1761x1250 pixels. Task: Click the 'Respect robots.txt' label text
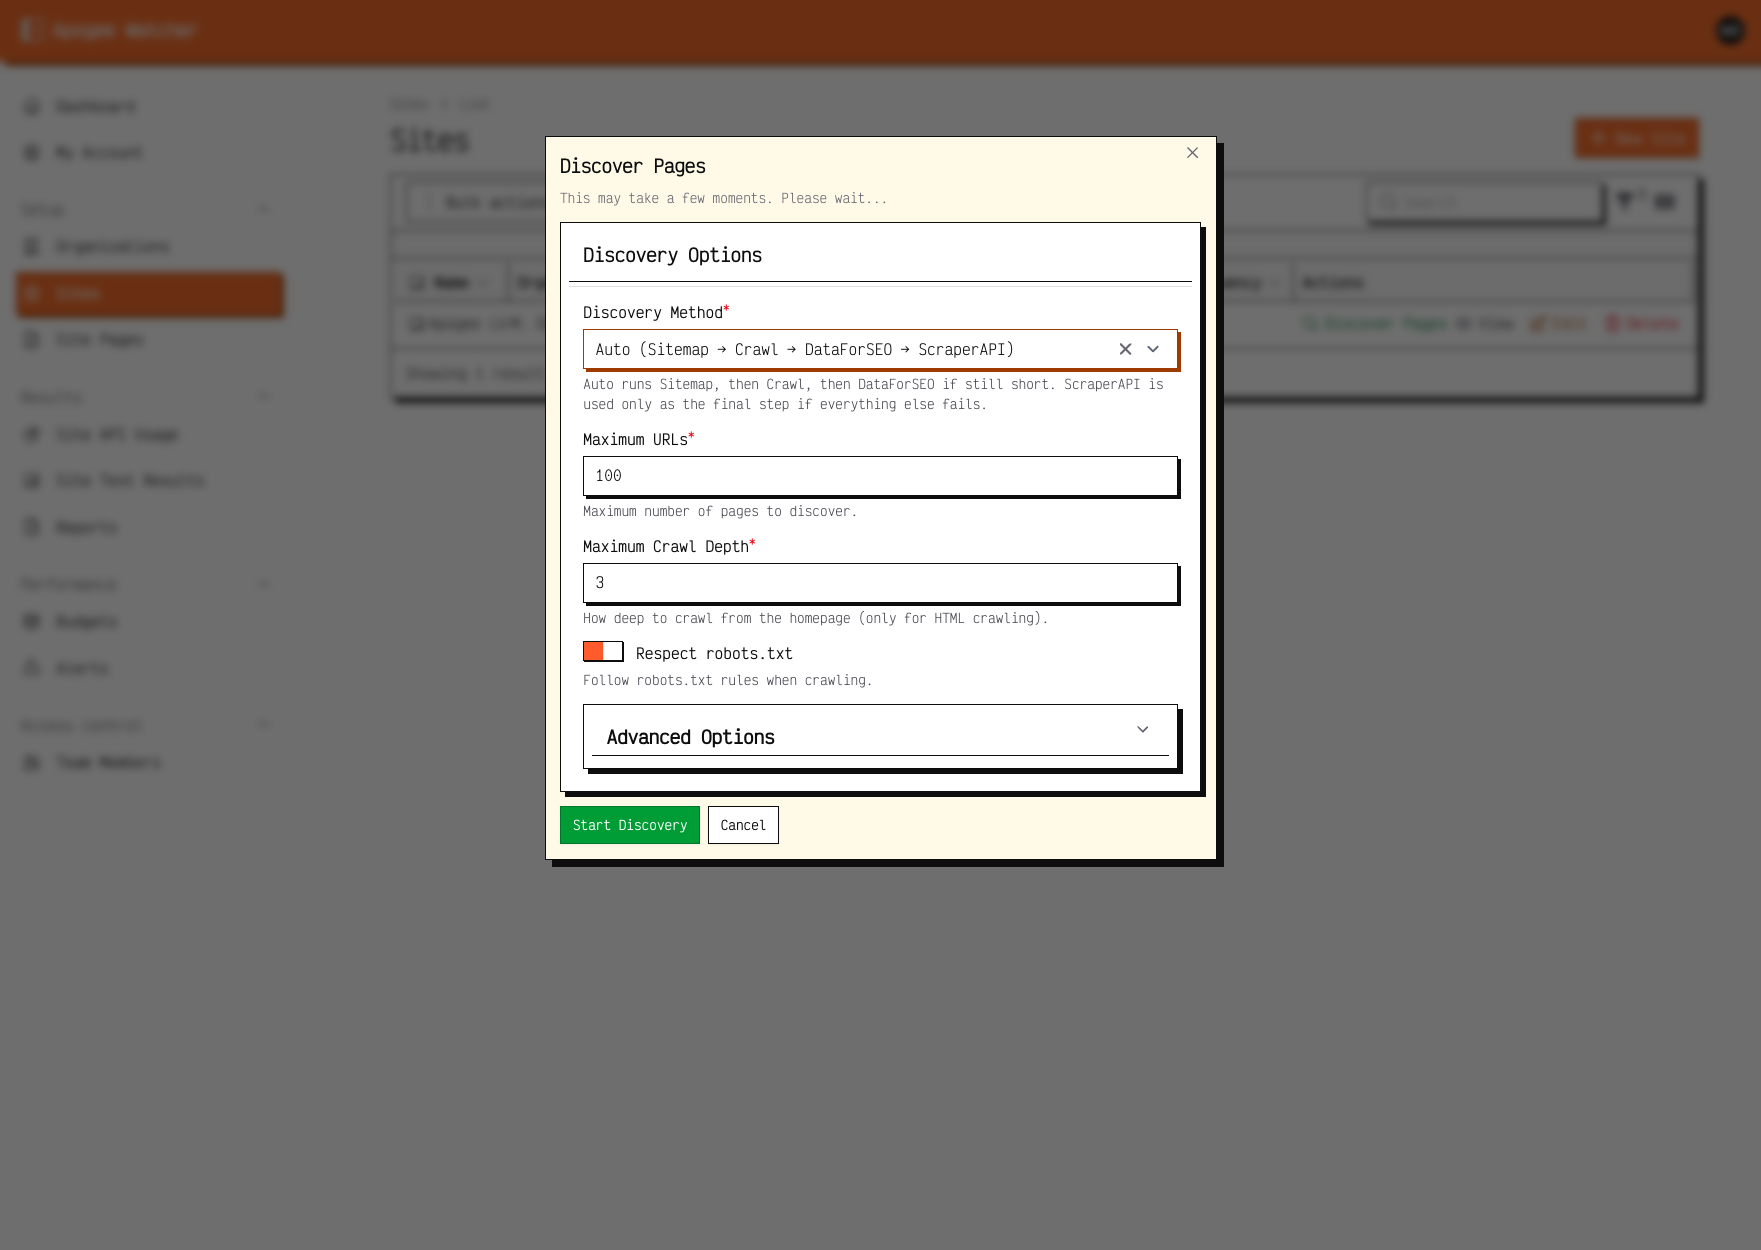(x=714, y=653)
